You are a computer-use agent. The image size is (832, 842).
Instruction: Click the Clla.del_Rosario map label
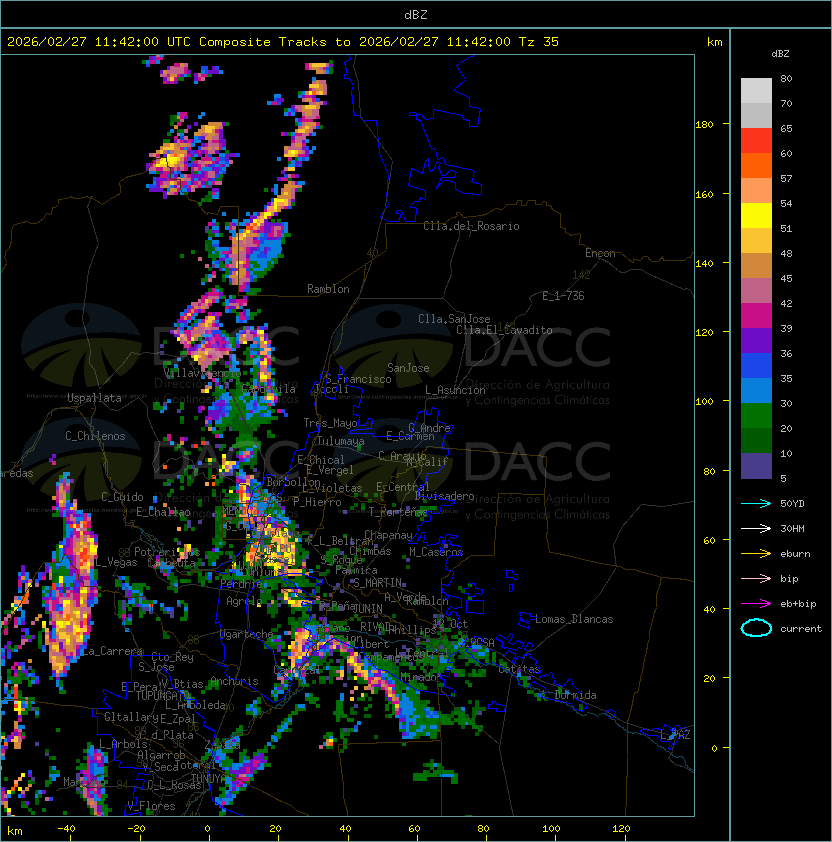pos(471,226)
